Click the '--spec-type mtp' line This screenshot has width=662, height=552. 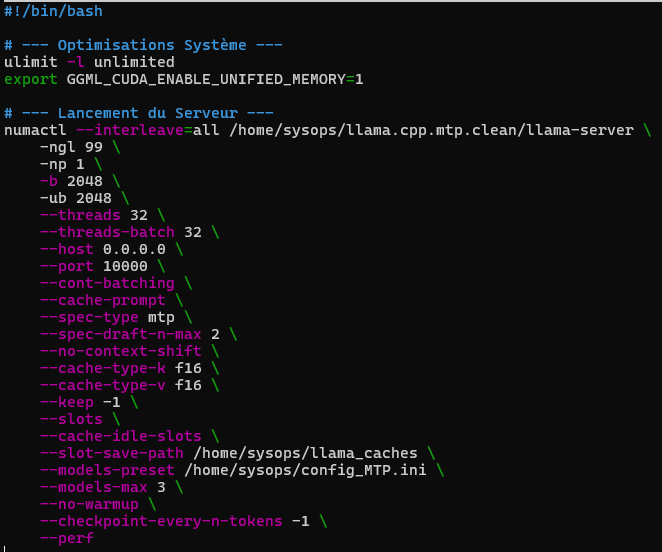tap(107, 317)
